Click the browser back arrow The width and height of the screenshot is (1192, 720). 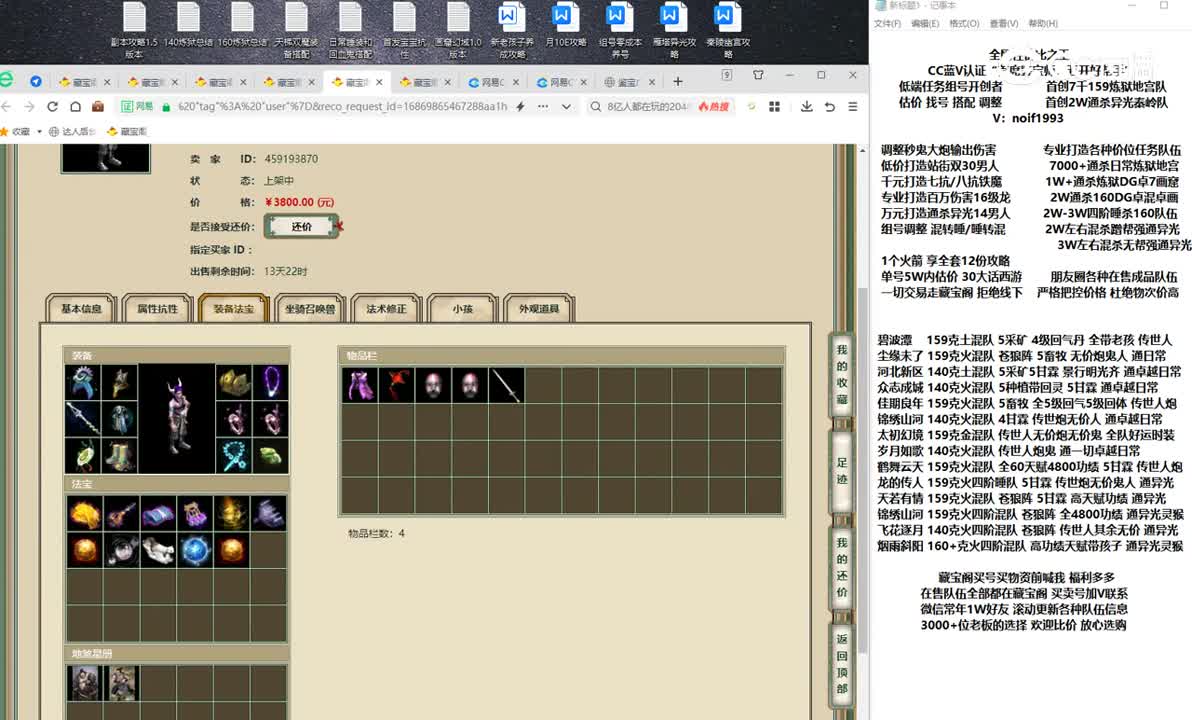click(7, 106)
